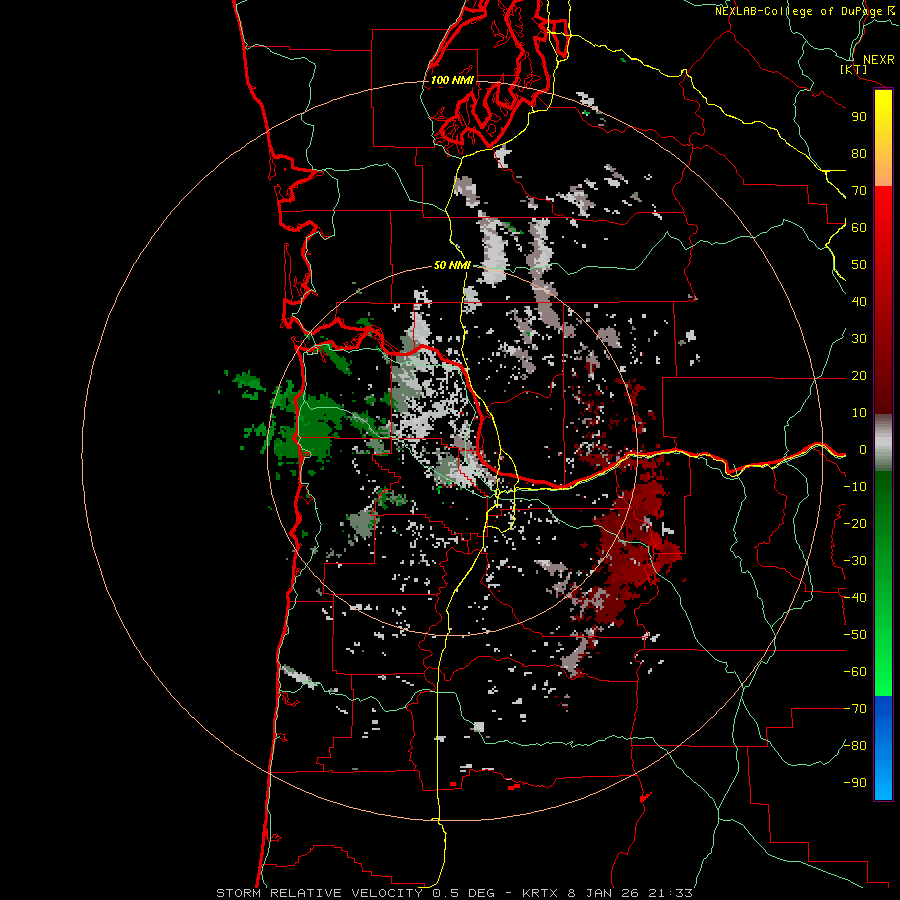Viewport: 900px width, 900px height.
Task: Click the 30 value on the velocity scale
Action: click(859, 339)
